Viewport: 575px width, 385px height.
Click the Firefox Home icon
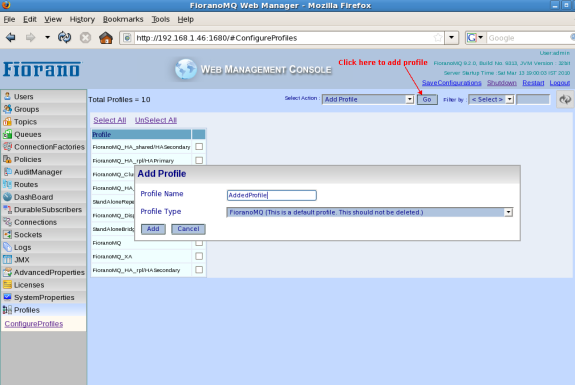[x=106, y=38]
